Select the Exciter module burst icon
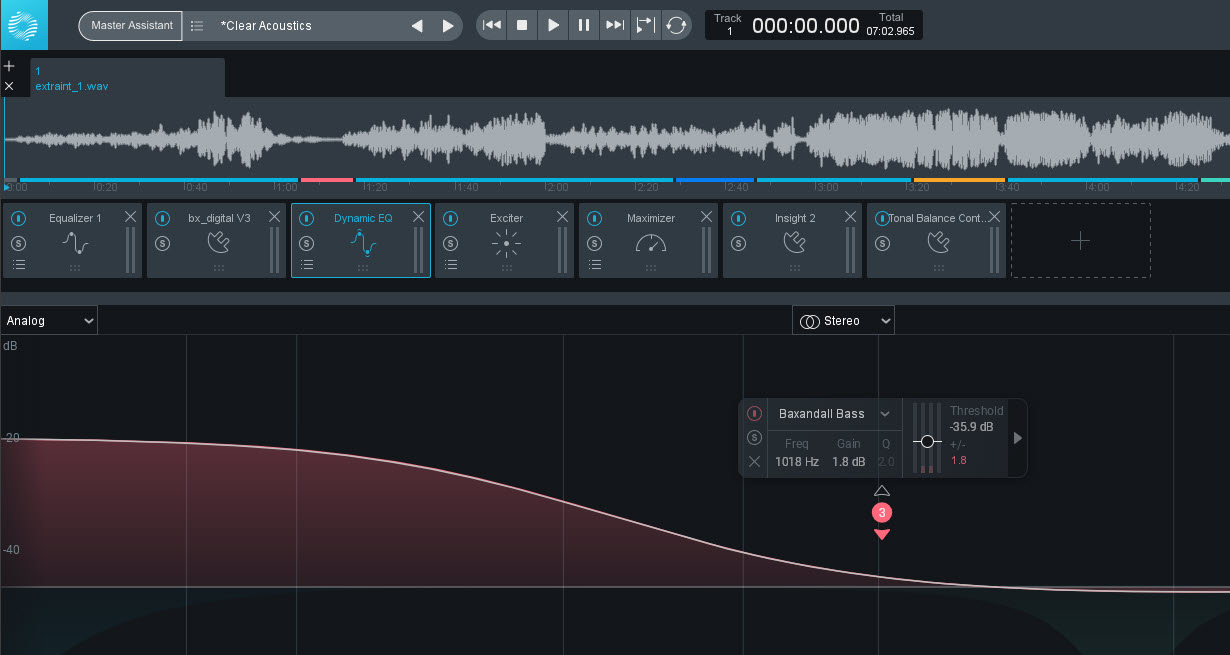Image resolution: width=1230 pixels, height=655 pixels. [507, 243]
